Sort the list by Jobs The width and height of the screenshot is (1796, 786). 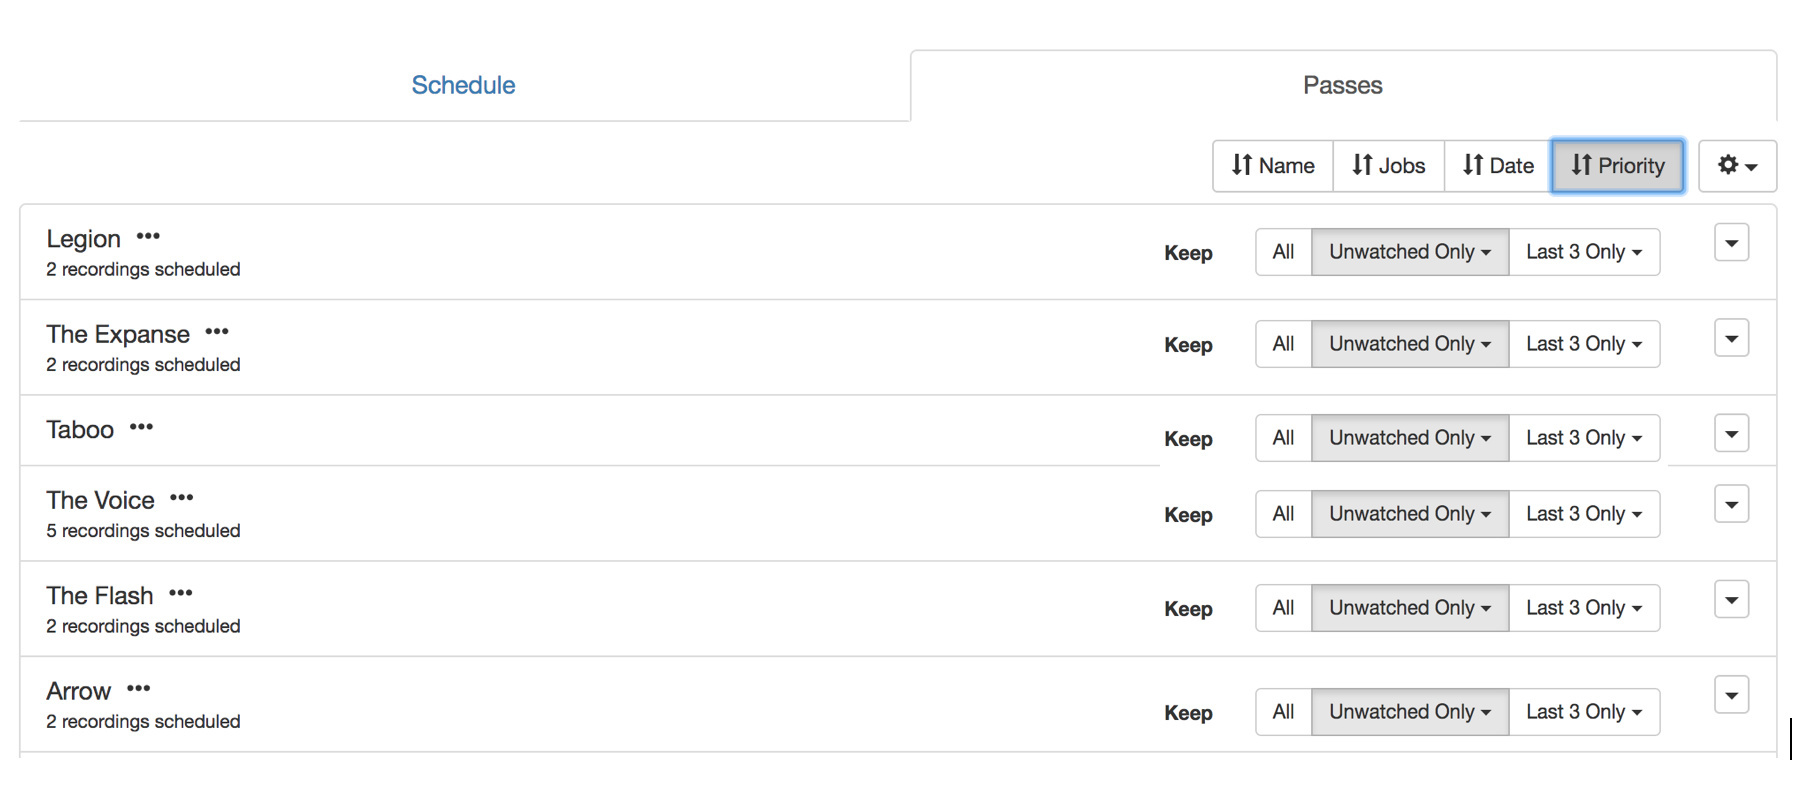tap(1388, 166)
